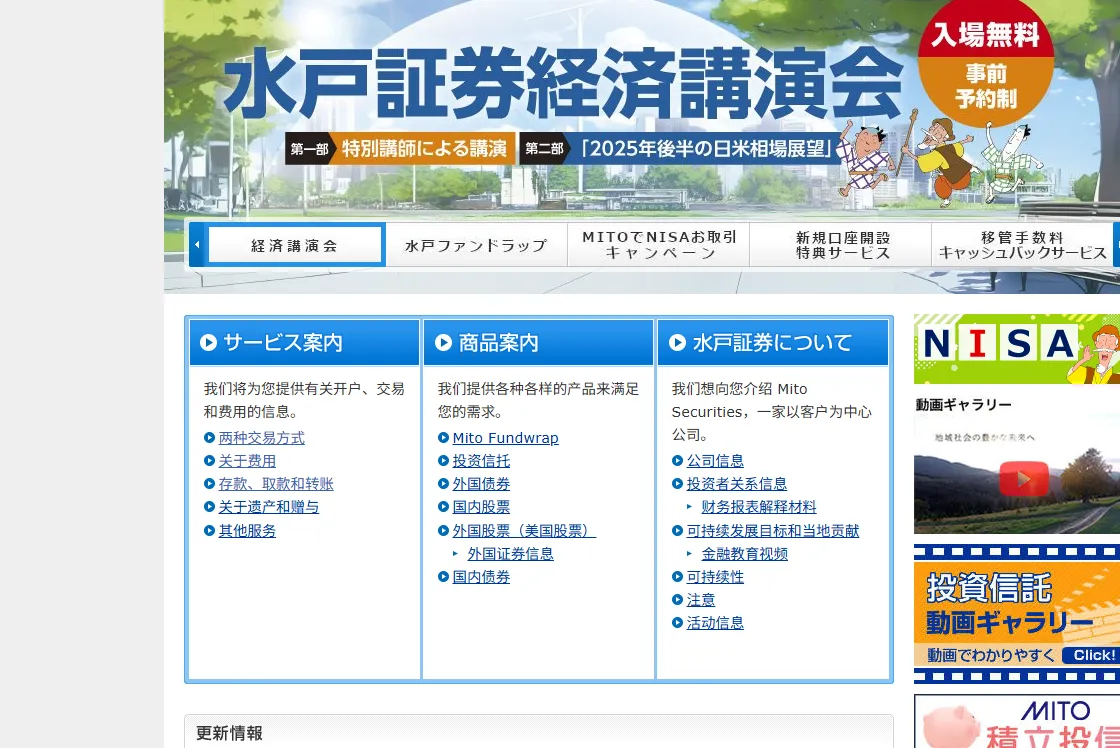Select 移管手数料キャッシュバックサービス tab
The width and height of the screenshot is (1120, 748).
(1022, 245)
